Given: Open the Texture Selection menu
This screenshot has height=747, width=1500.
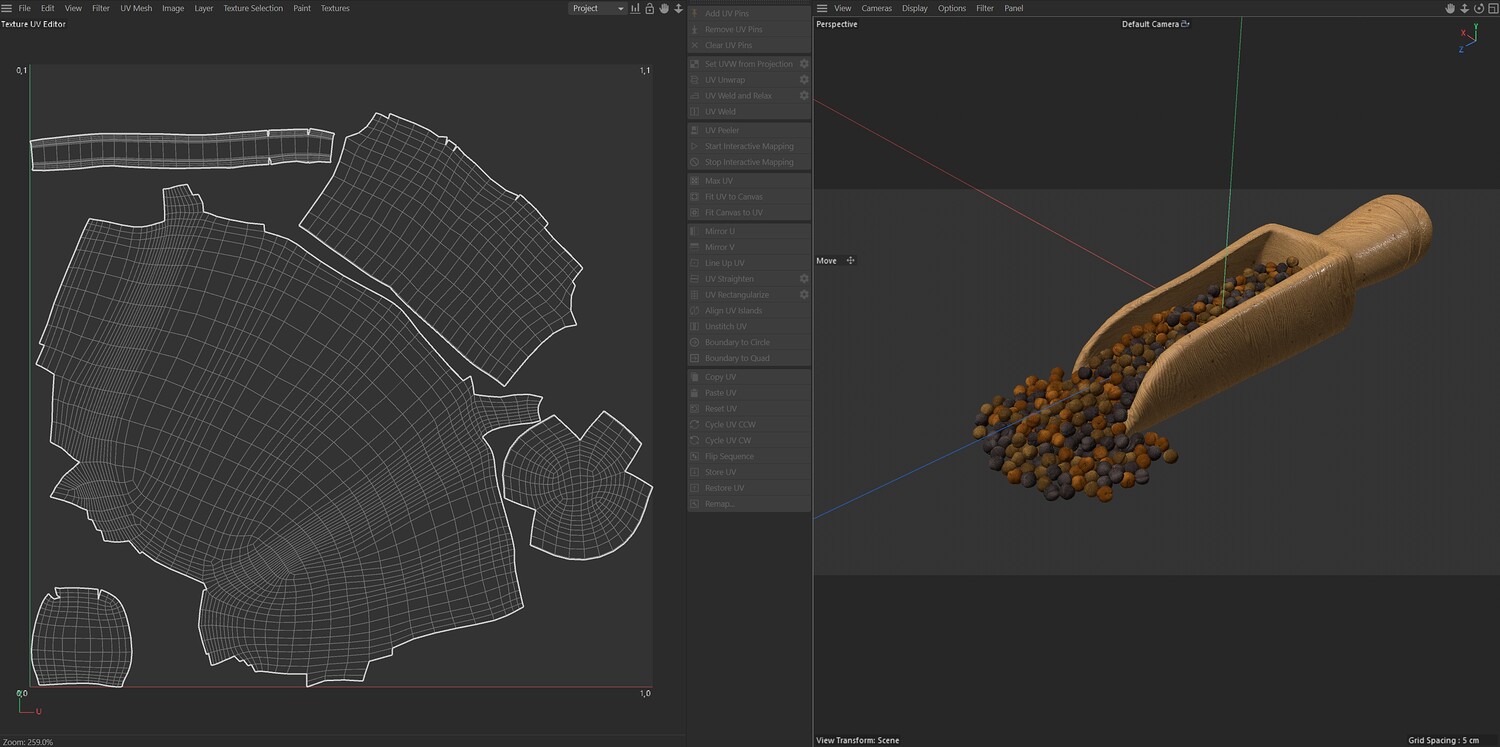Looking at the screenshot, I should click(x=252, y=8).
